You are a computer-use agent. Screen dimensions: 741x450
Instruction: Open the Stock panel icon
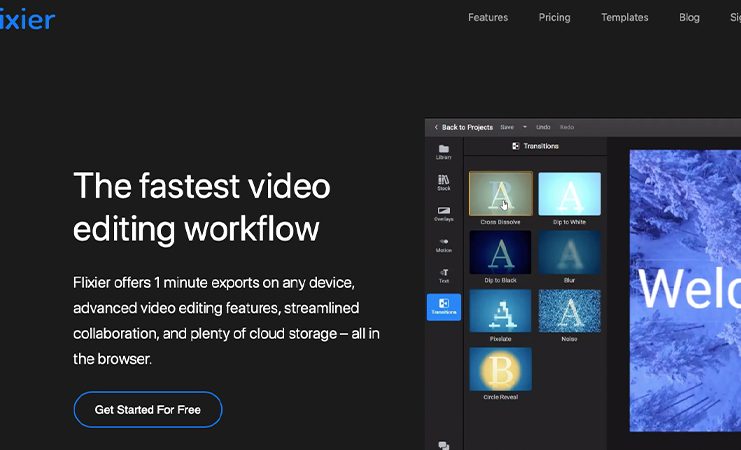click(444, 183)
